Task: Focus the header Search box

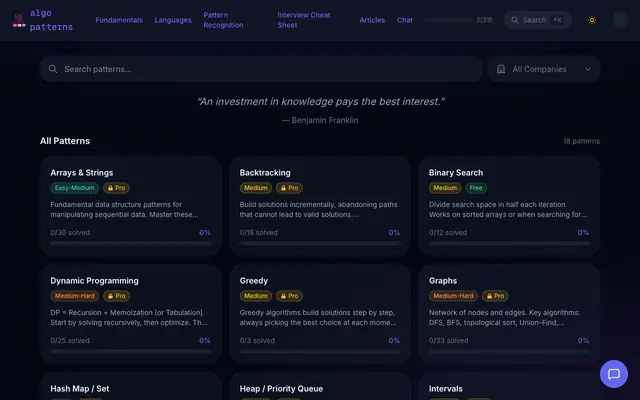Action: click(537, 20)
